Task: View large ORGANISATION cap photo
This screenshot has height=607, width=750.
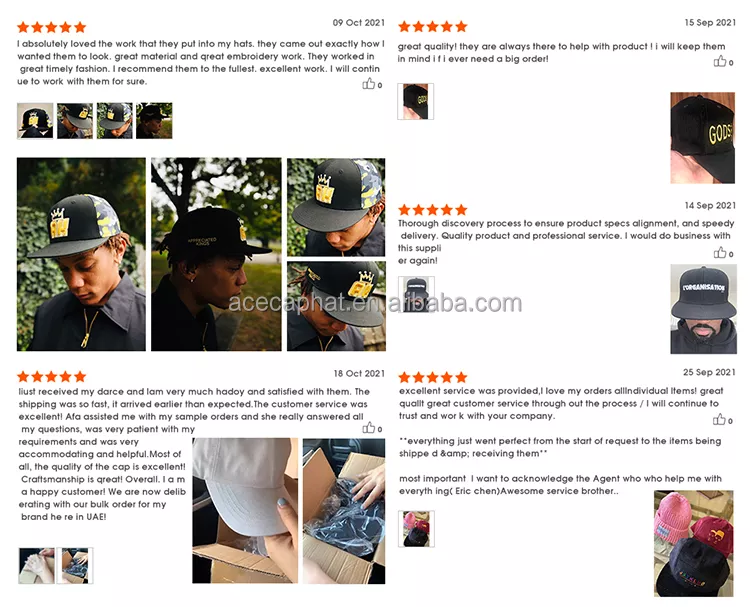Action: click(703, 309)
